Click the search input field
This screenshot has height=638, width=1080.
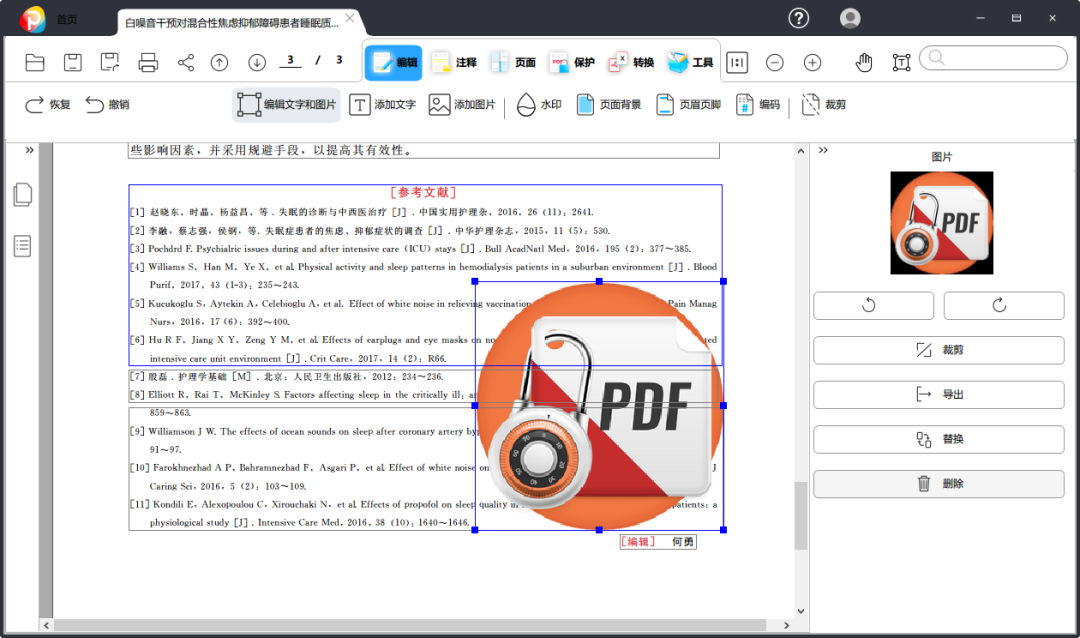(994, 58)
